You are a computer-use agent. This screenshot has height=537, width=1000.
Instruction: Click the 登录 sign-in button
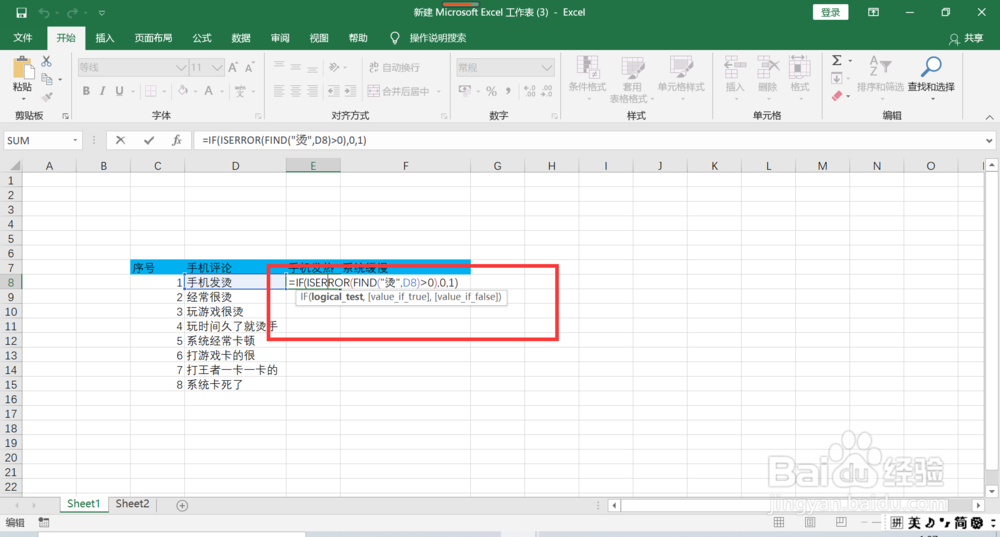tap(830, 12)
